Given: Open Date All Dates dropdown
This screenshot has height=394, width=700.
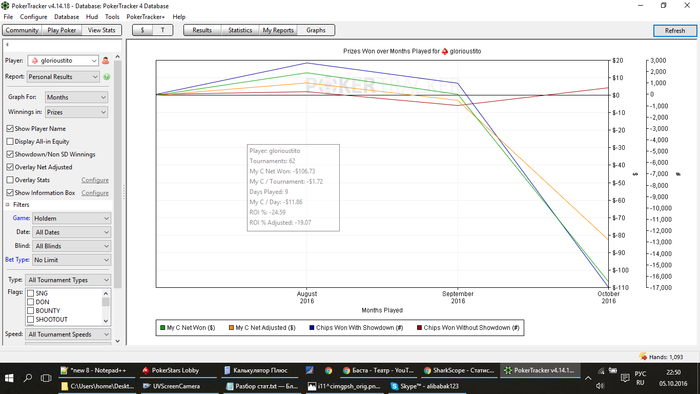Looking at the screenshot, I should (x=71, y=232).
